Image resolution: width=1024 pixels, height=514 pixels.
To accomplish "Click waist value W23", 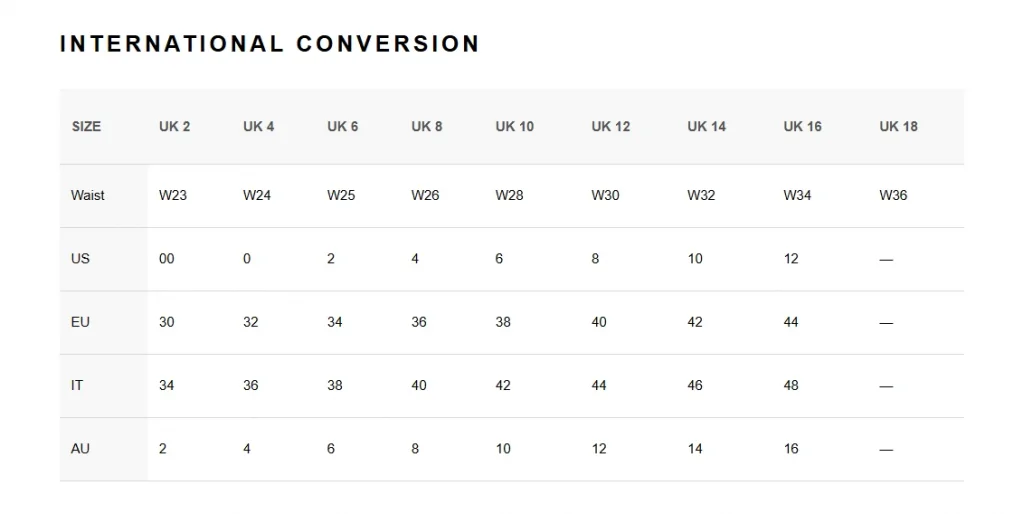I will coord(173,195).
